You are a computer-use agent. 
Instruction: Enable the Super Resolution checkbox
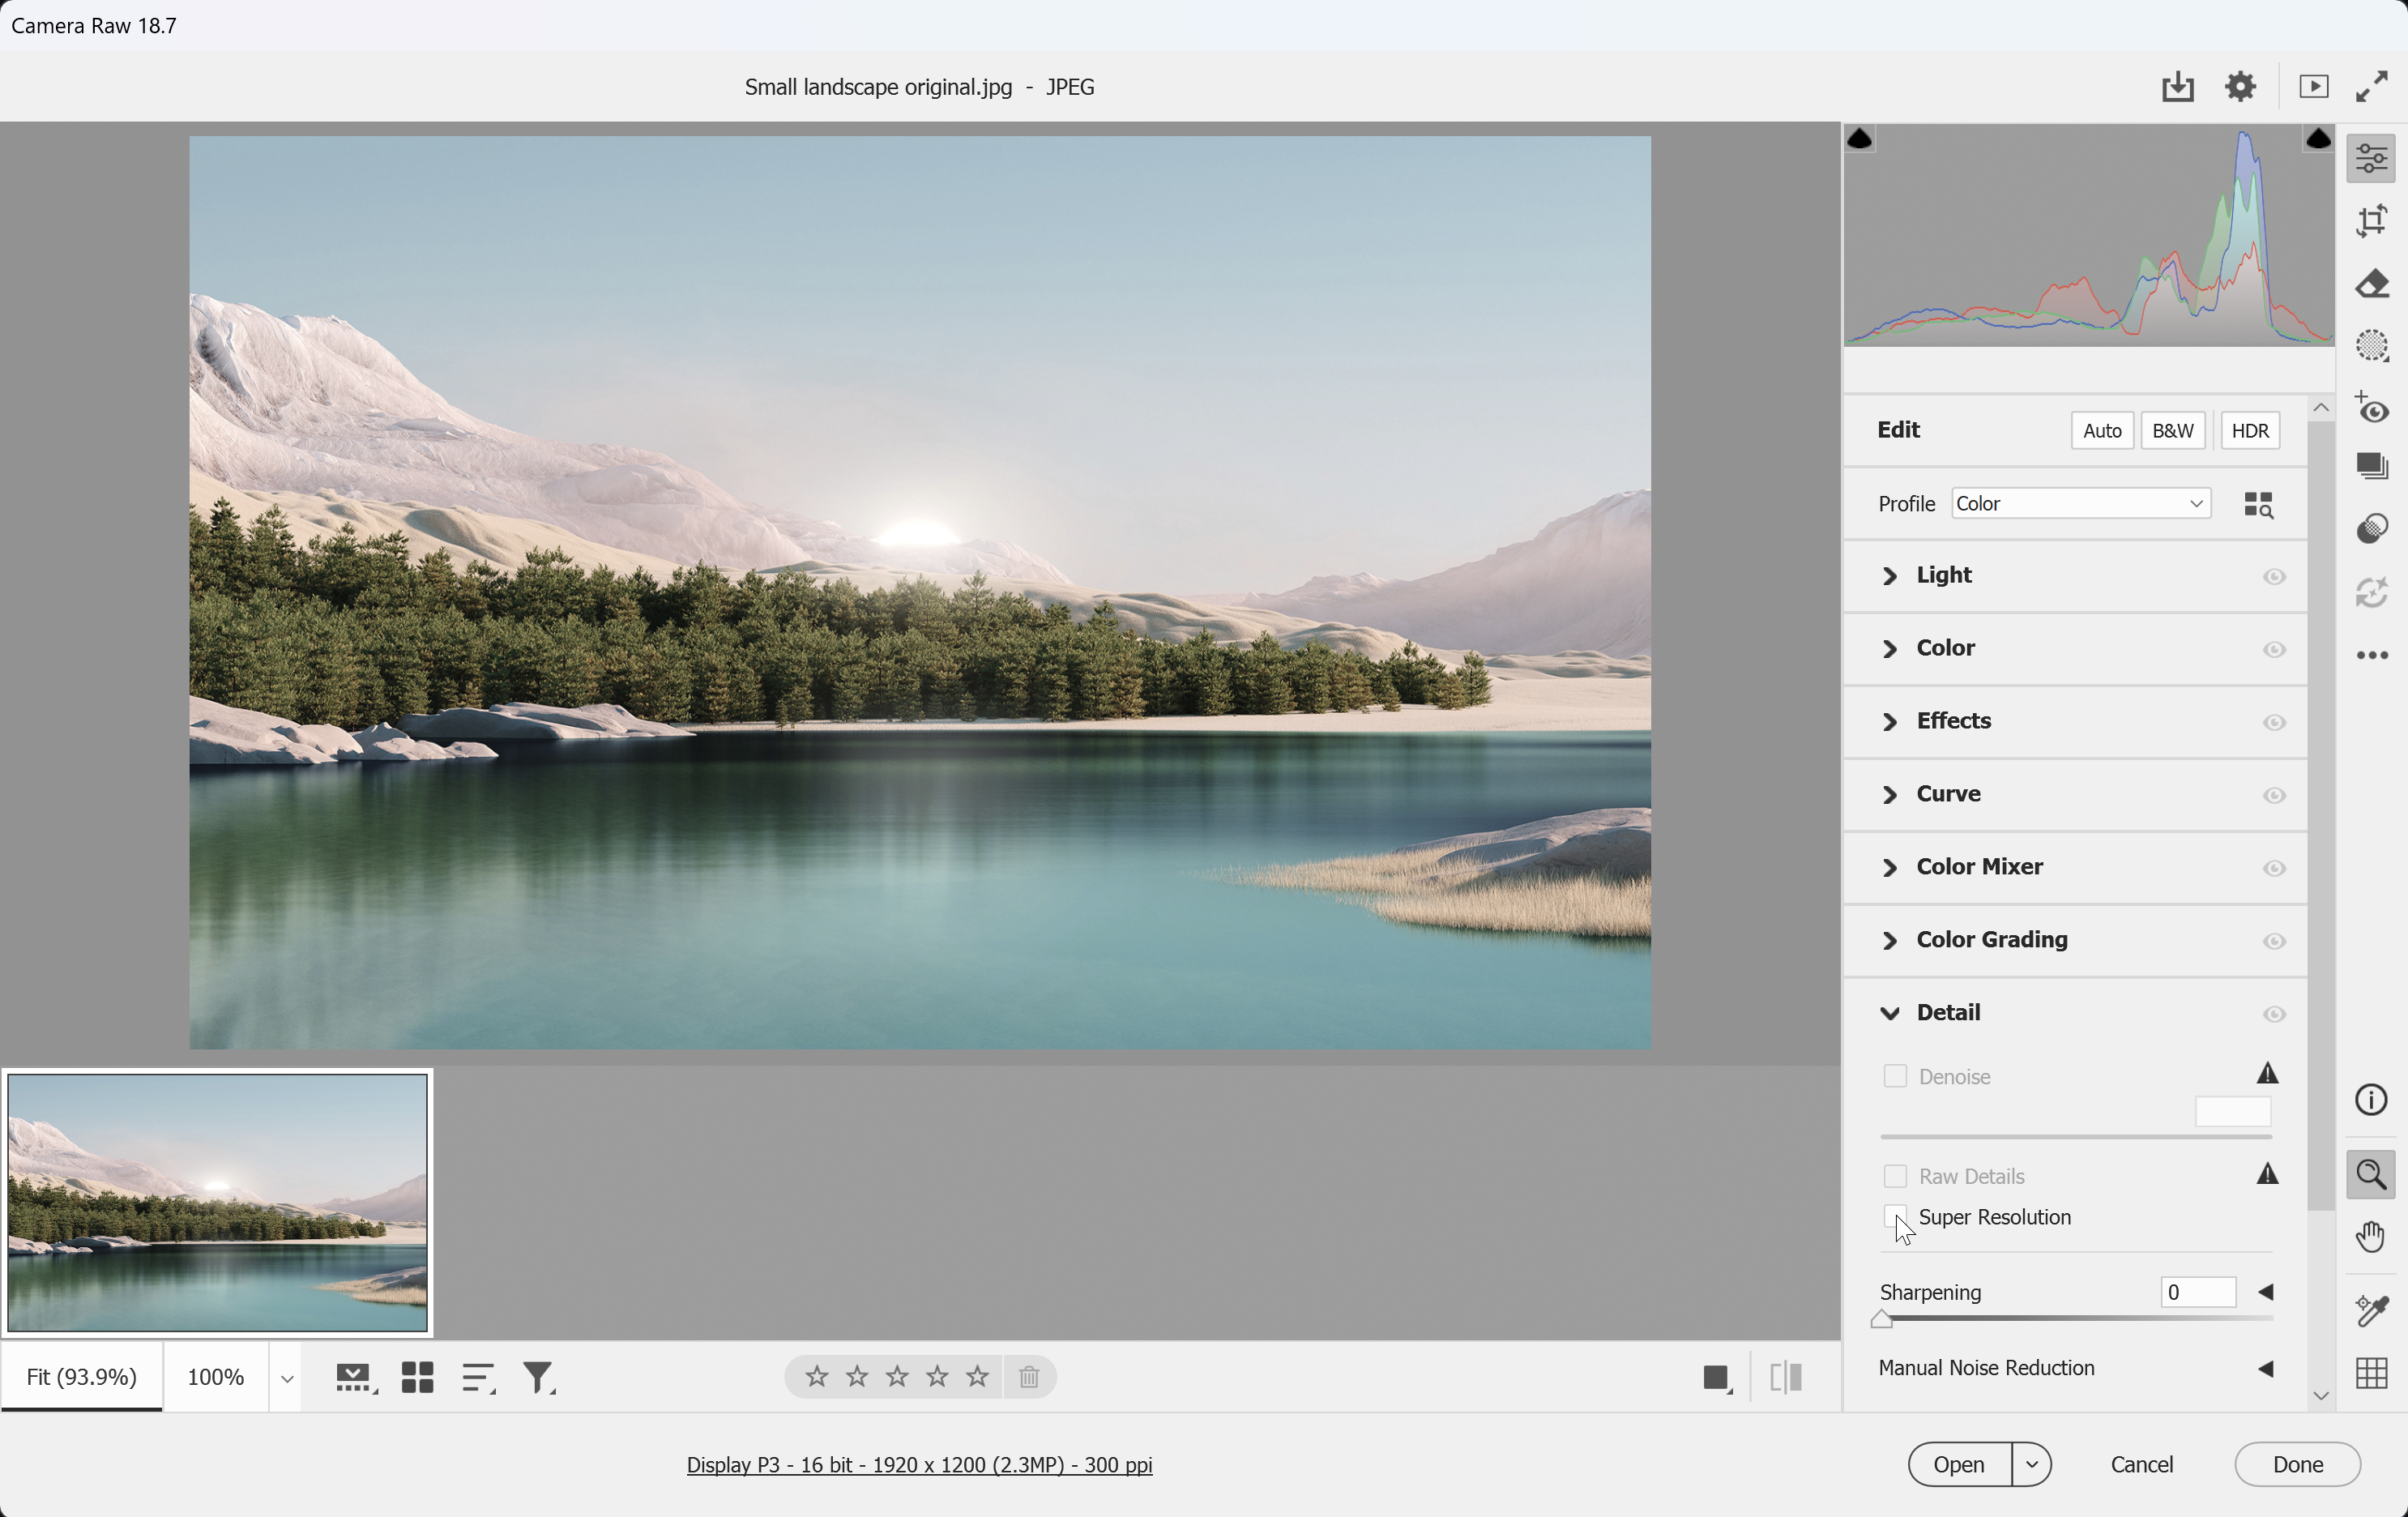[1895, 1217]
